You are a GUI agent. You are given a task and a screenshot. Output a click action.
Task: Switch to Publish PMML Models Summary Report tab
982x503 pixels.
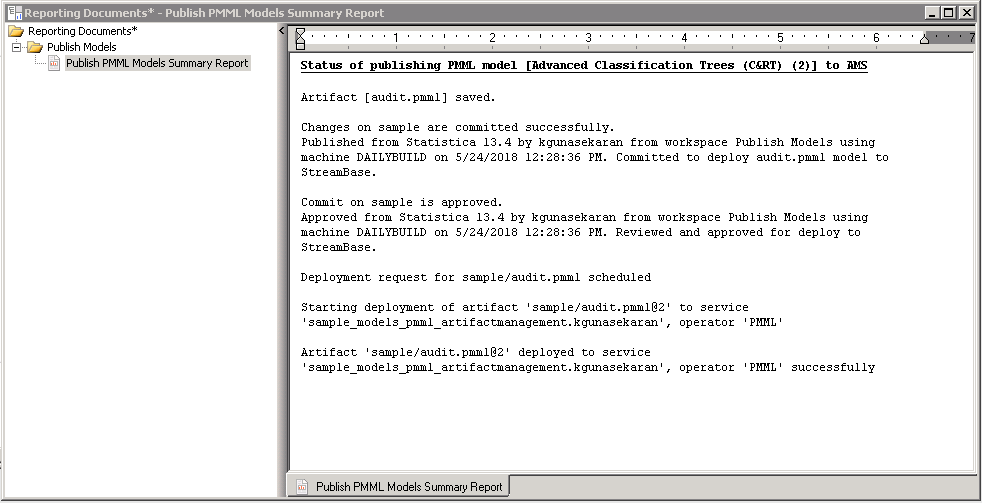(399, 487)
